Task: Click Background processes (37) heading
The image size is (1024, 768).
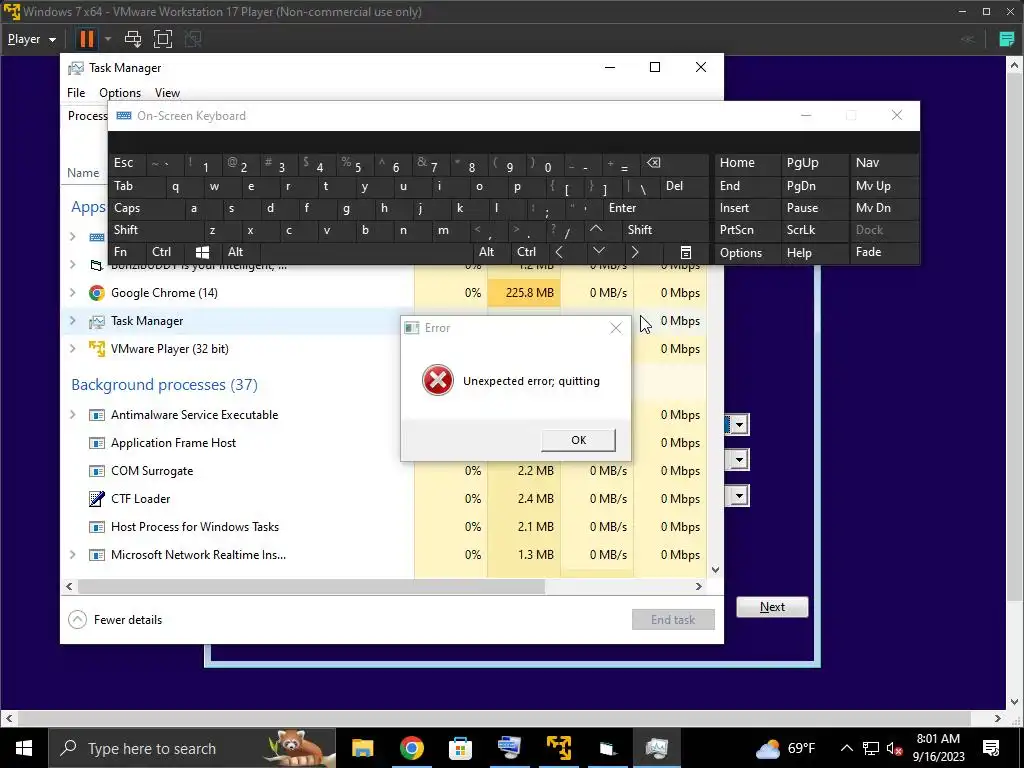Action: coord(164,385)
